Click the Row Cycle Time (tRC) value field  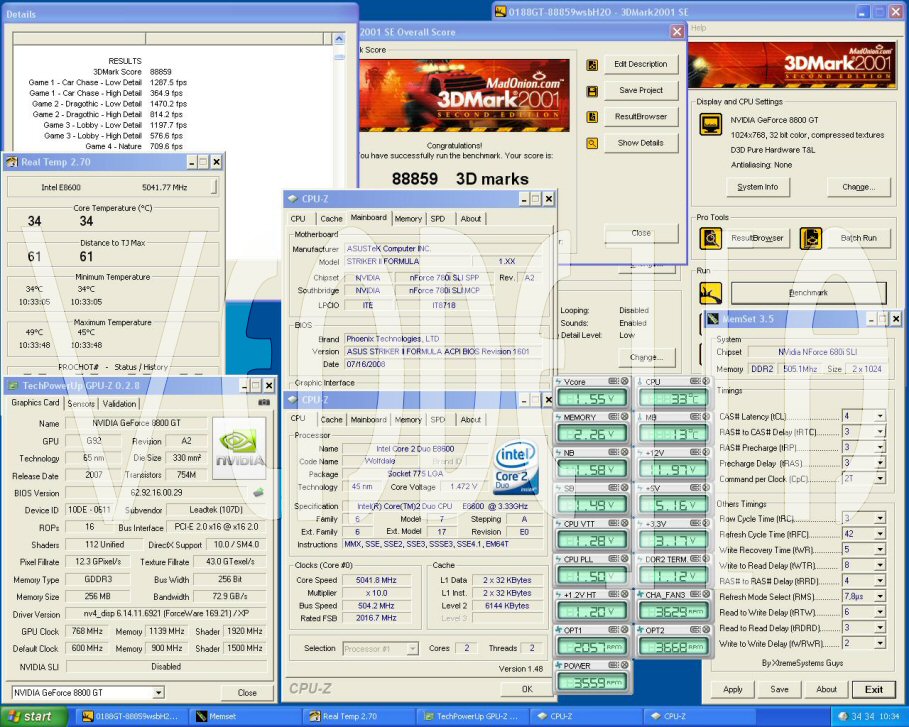[858, 518]
